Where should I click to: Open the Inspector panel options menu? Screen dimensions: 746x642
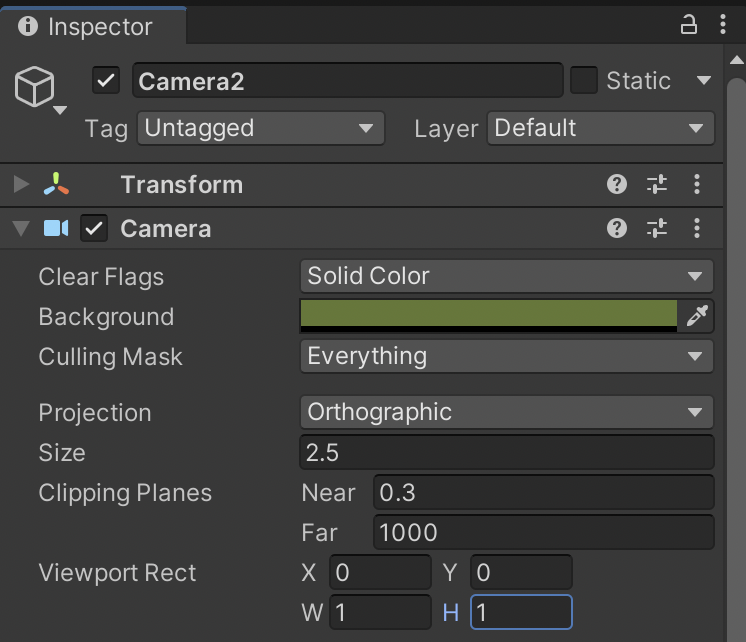tap(721, 25)
